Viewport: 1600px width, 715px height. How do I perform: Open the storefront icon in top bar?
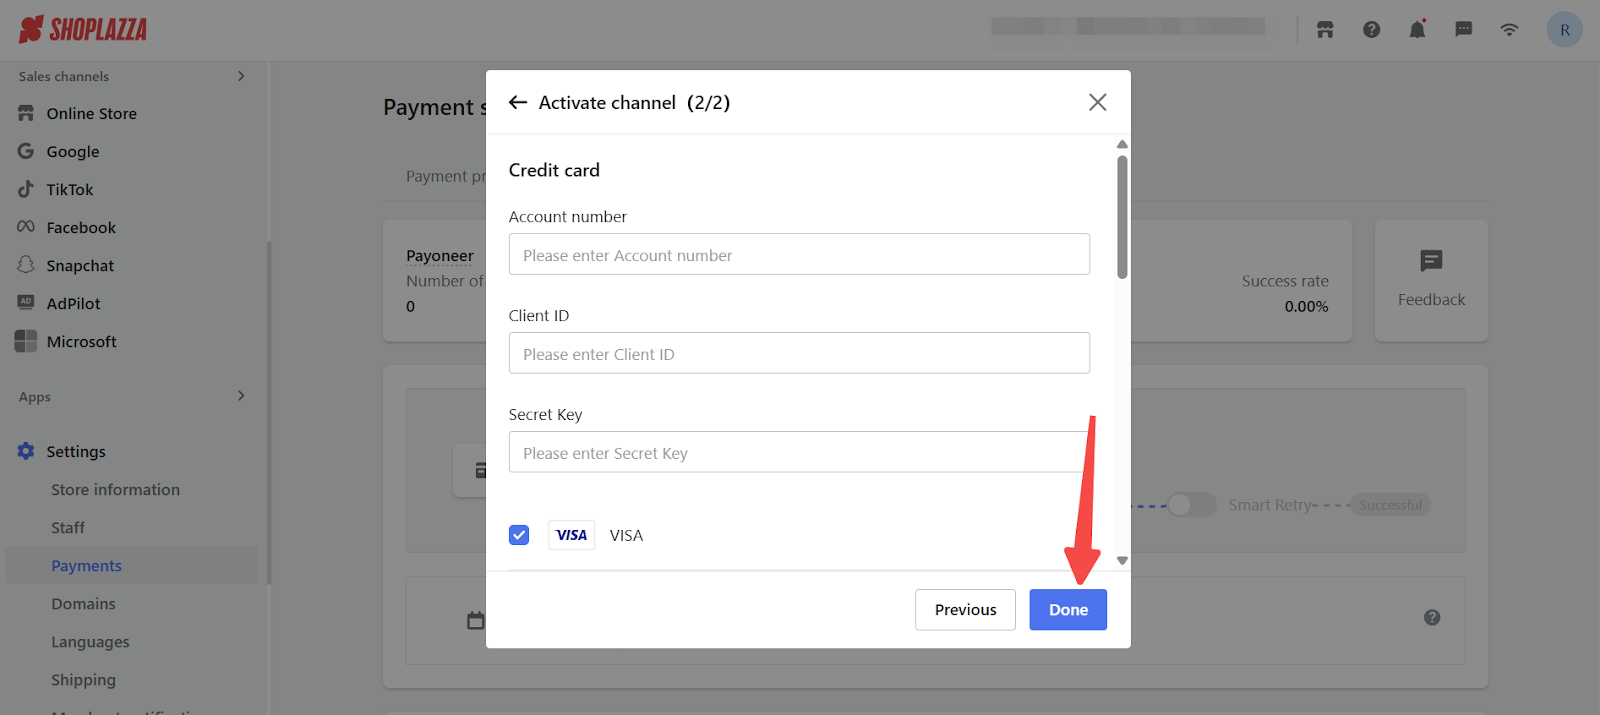pos(1325,30)
